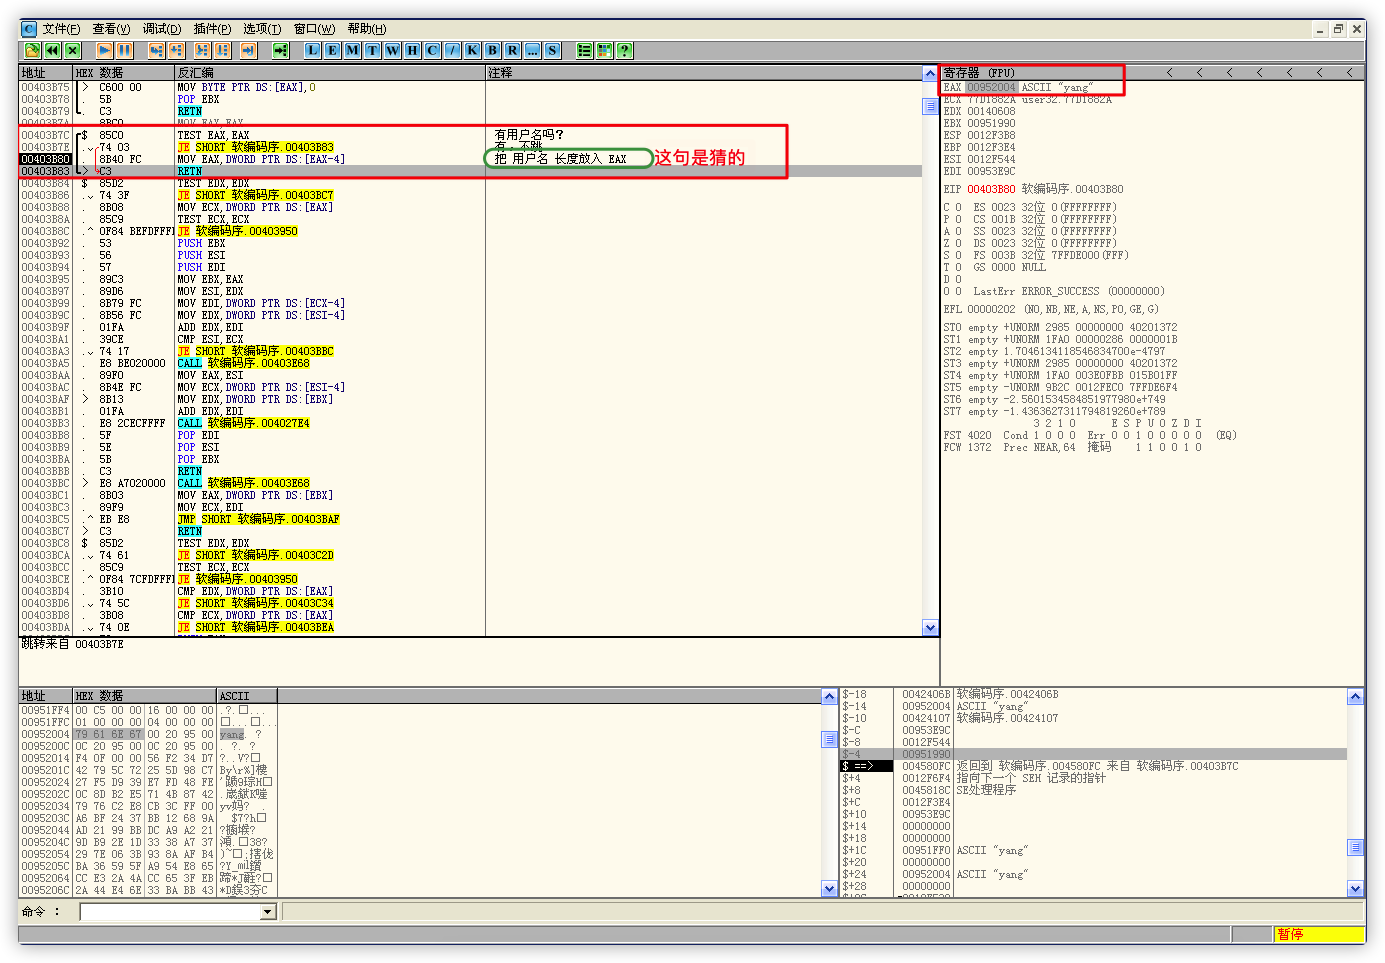Restart the debugged program via rewind icon
The width and height of the screenshot is (1385, 963).
(x=52, y=50)
